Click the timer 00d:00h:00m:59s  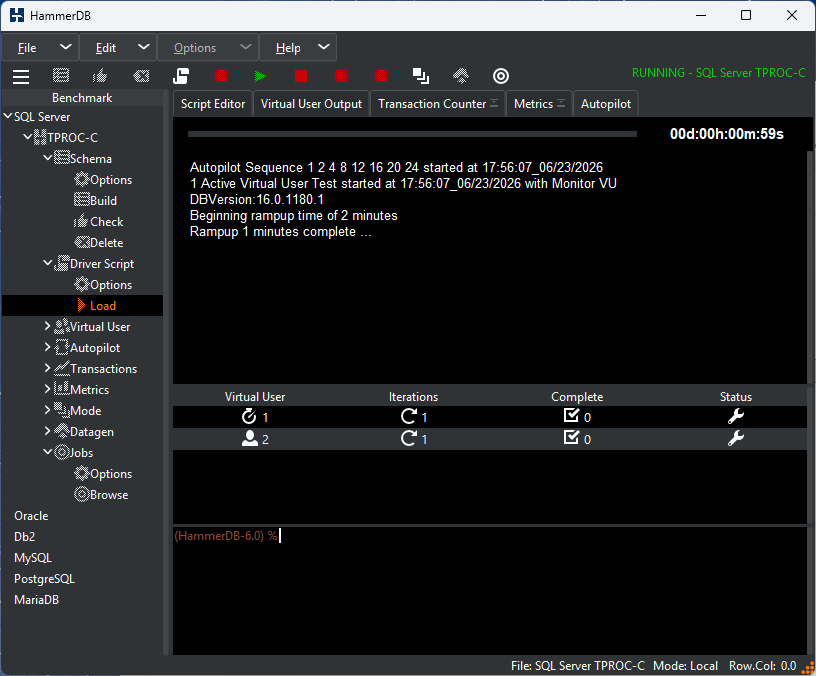[726, 134]
